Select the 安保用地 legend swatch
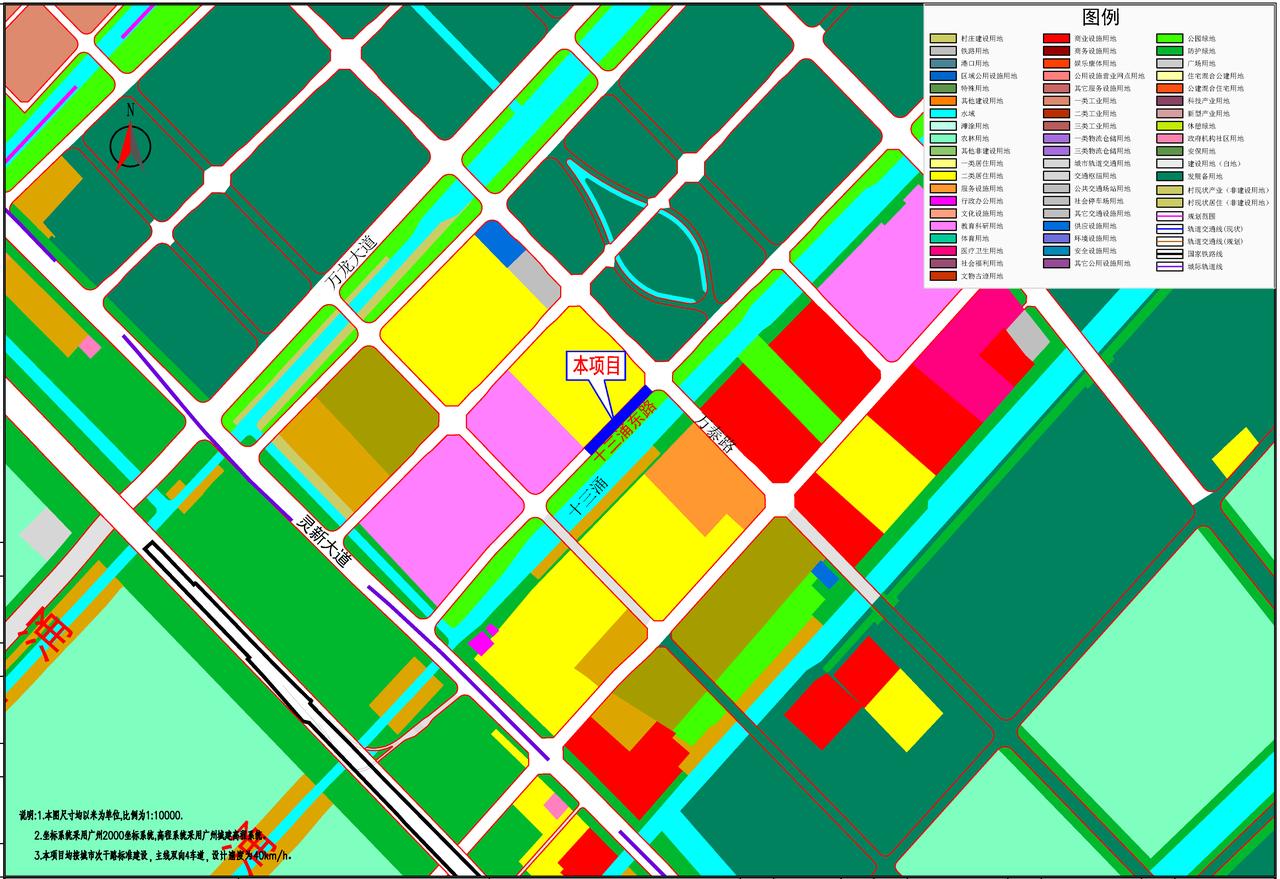The width and height of the screenshot is (1280, 879). coord(1170,151)
